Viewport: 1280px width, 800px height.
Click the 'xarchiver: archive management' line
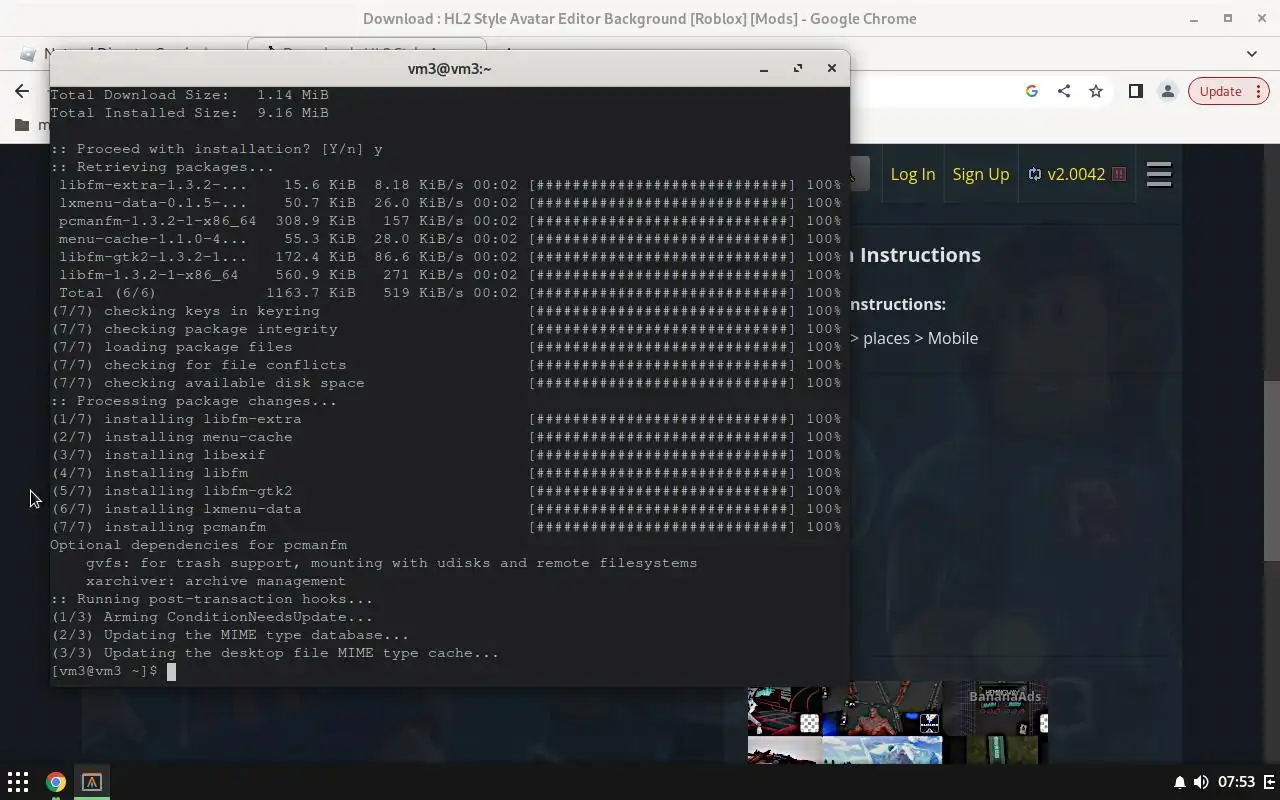coord(216,581)
